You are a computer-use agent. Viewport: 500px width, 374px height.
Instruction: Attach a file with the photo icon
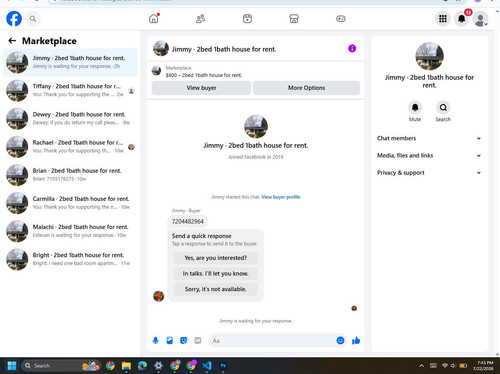pos(170,340)
